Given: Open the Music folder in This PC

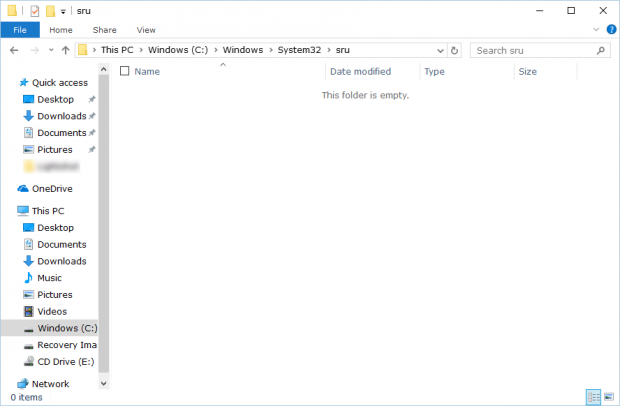Looking at the screenshot, I should click(49, 278).
